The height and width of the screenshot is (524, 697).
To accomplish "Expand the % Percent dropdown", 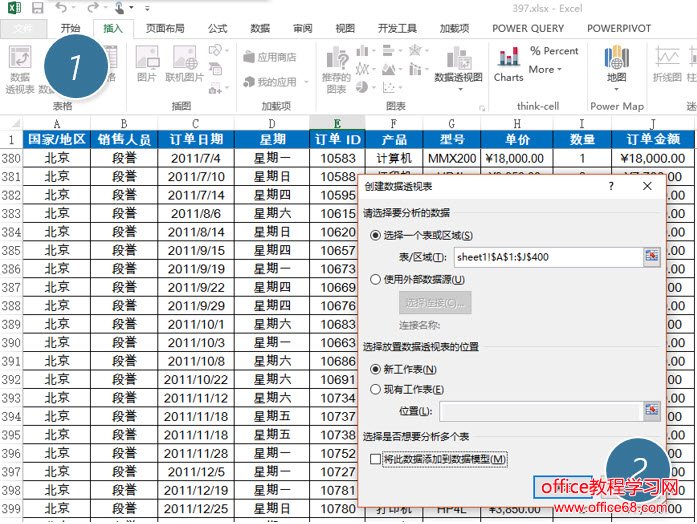I will tap(553, 51).
